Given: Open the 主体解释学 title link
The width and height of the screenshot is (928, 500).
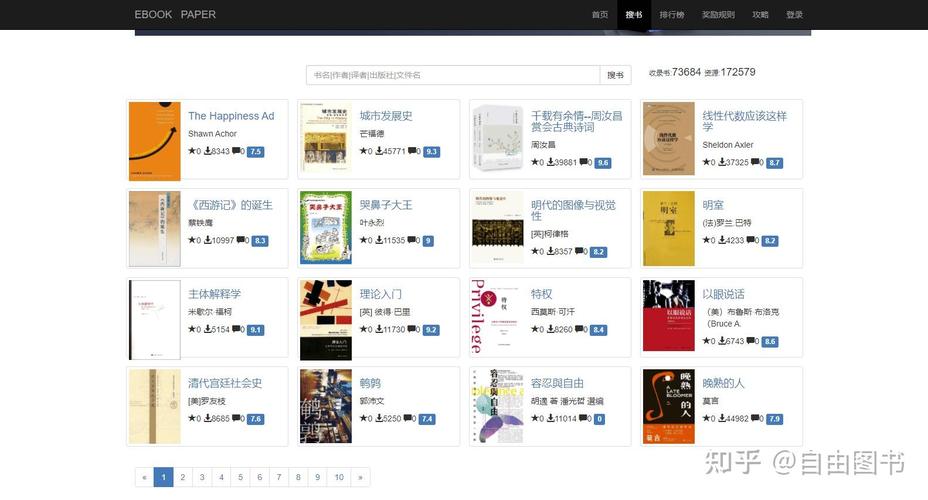Looking at the screenshot, I should point(214,294).
